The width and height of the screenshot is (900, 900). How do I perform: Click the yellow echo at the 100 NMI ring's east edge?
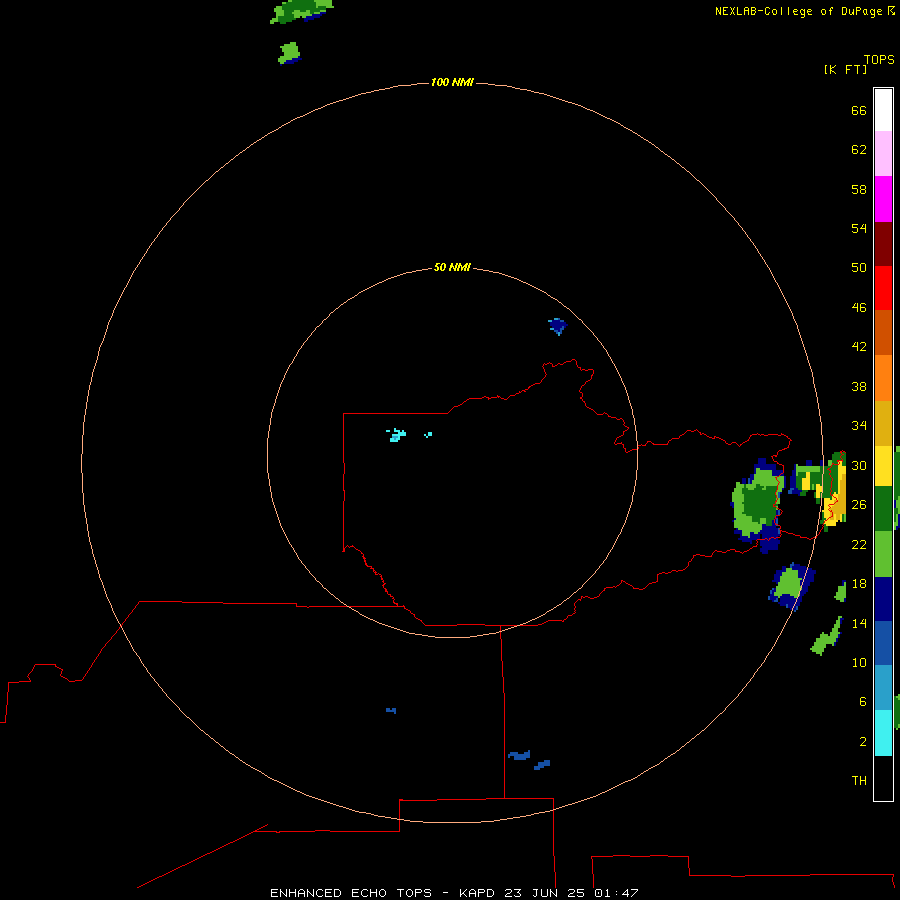836,495
